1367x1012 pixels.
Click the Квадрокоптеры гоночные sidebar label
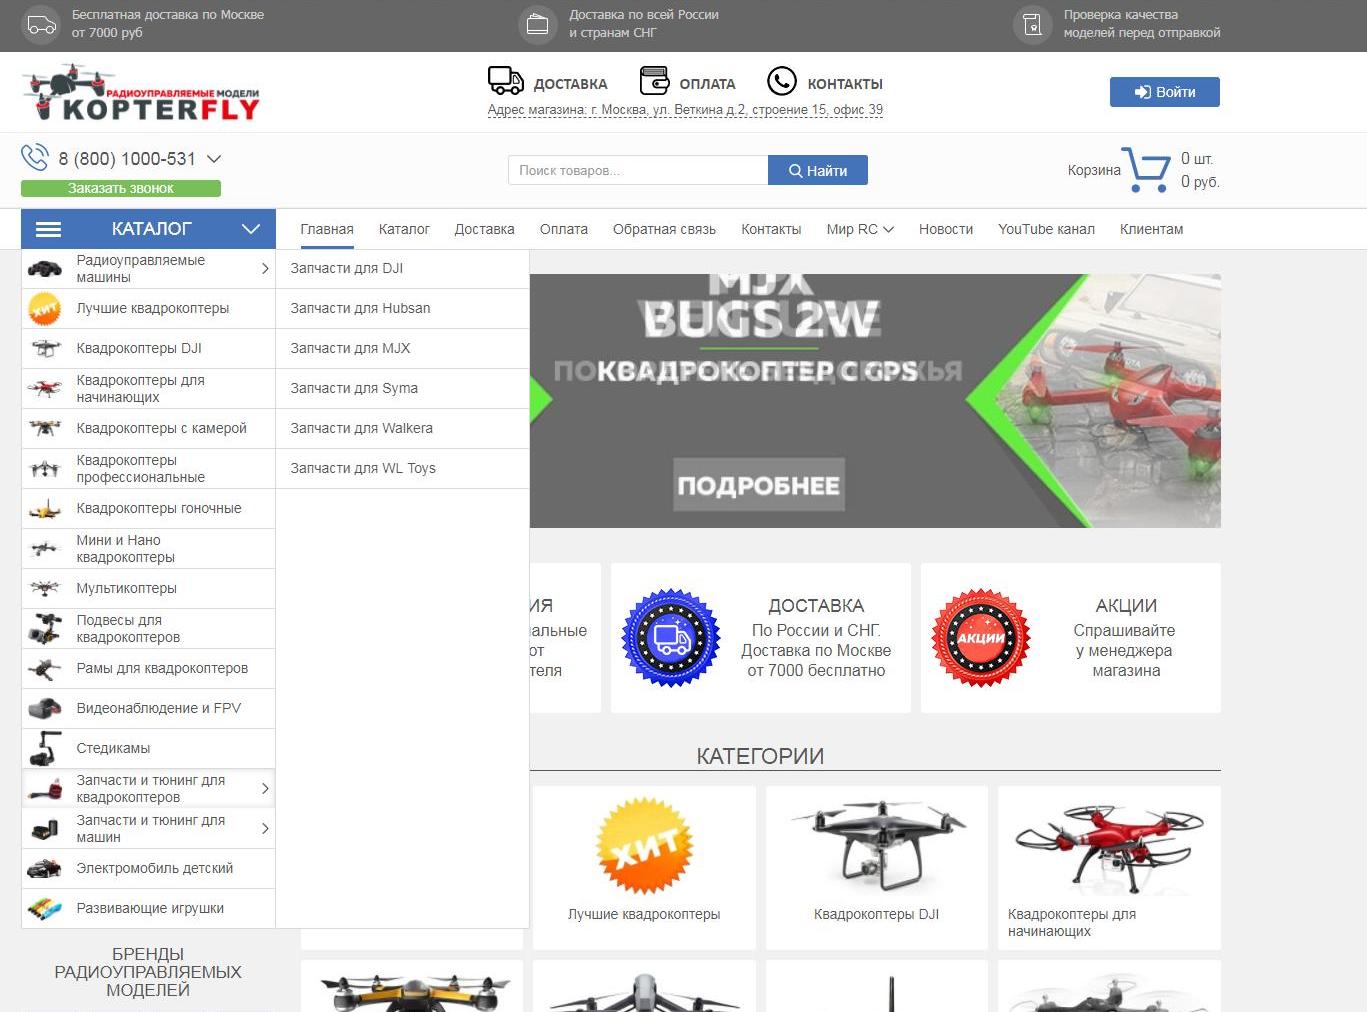[x=159, y=508]
